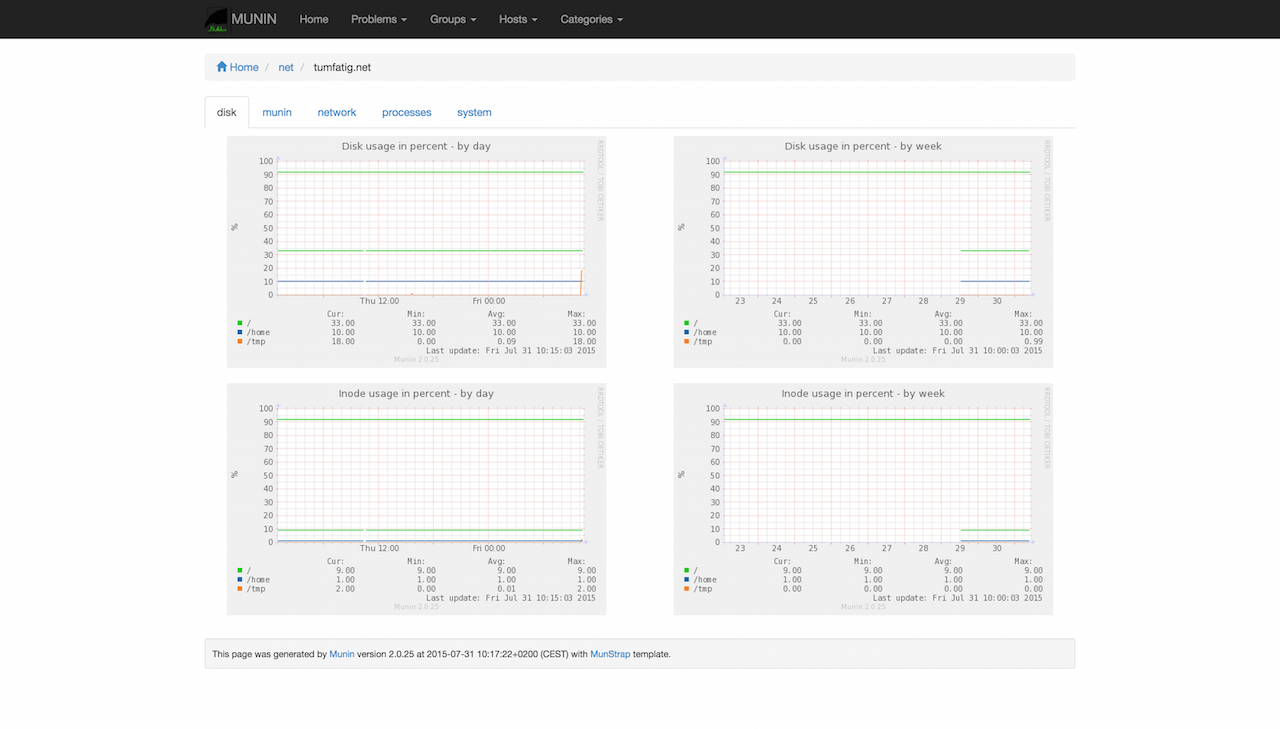
Task: Switch to the network tab
Action: click(x=337, y=112)
